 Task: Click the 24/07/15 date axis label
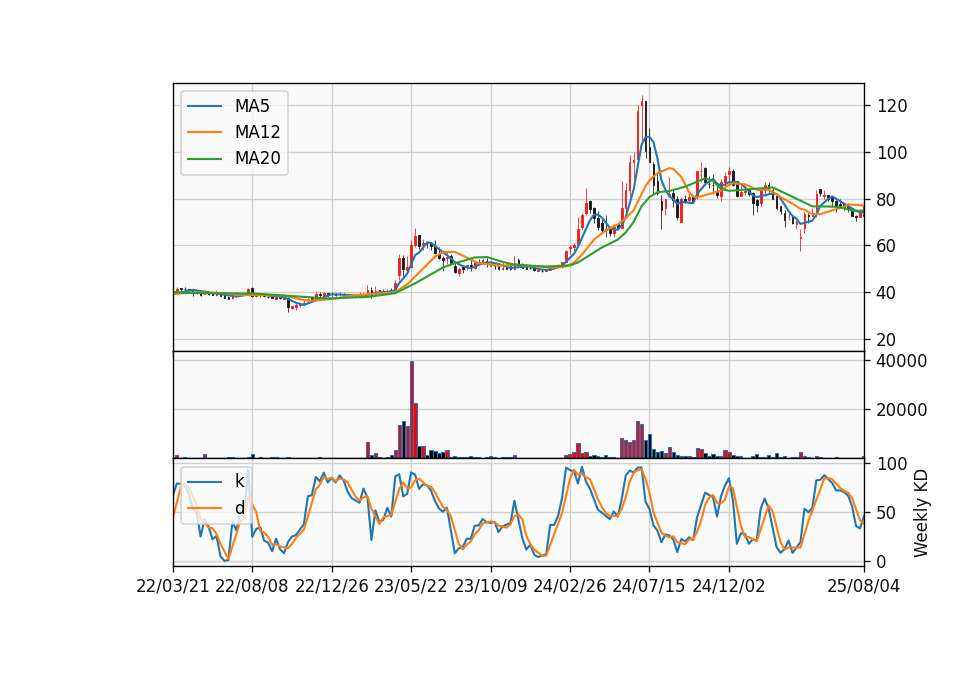[648, 586]
